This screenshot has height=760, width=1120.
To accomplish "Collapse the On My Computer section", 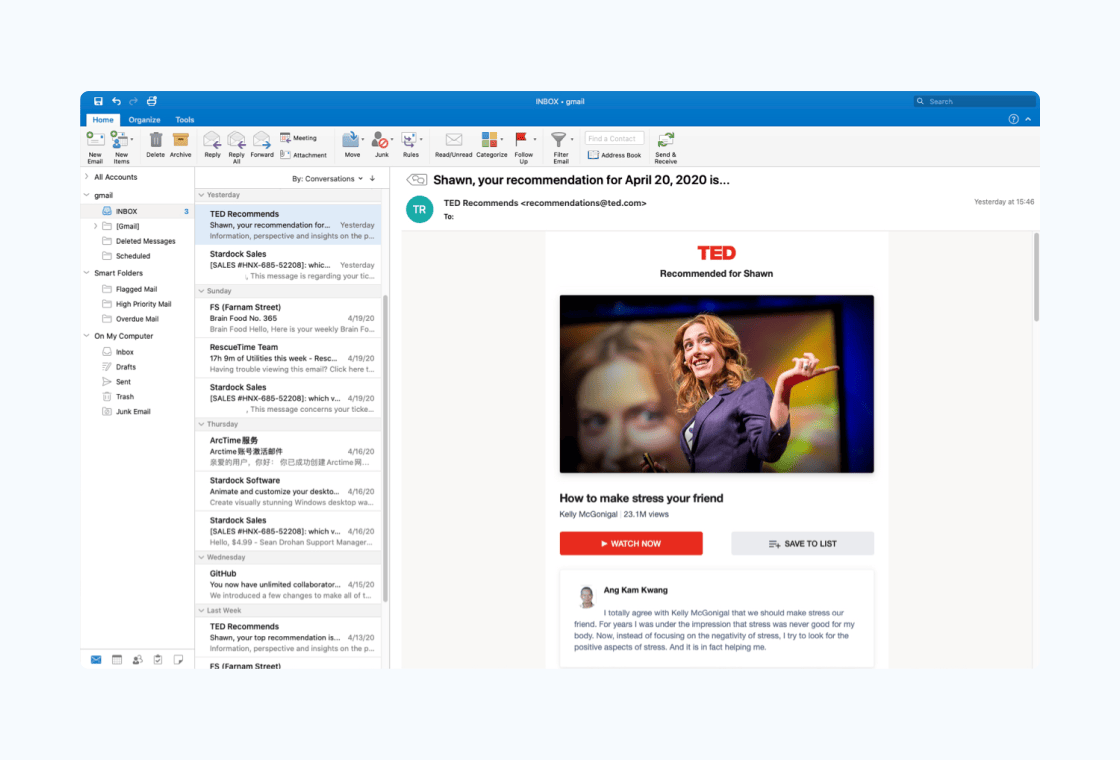I will pos(86,336).
